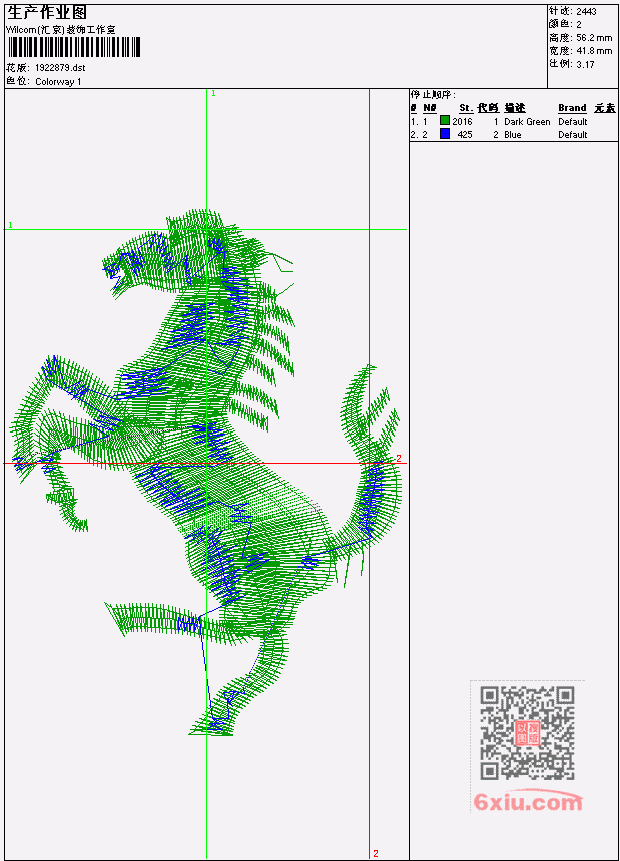This screenshot has height=861, width=620.
Task: Click the '生产作业图' title
Action: pos(47,13)
